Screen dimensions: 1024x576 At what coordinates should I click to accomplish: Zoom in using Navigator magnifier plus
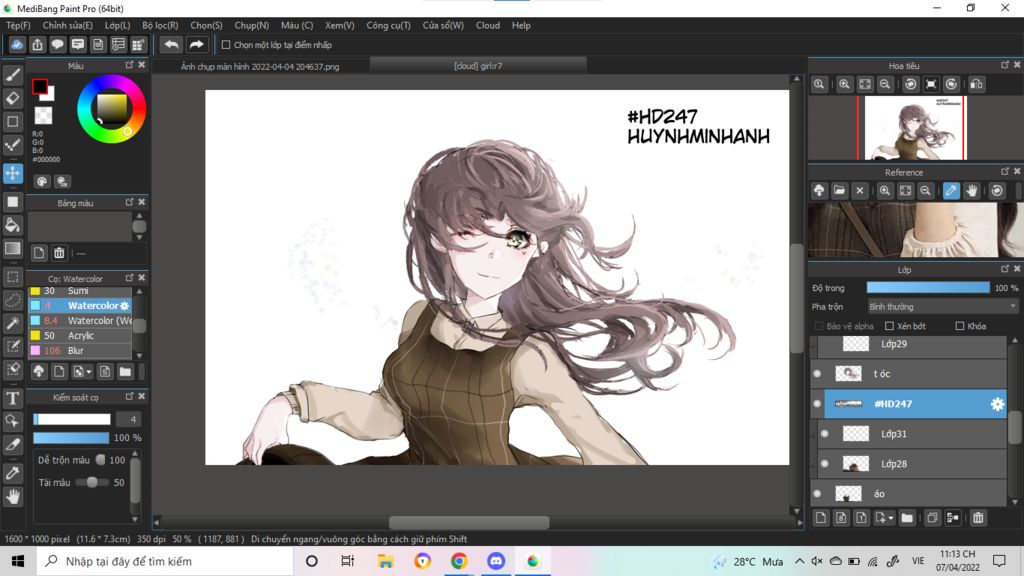click(x=844, y=84)
